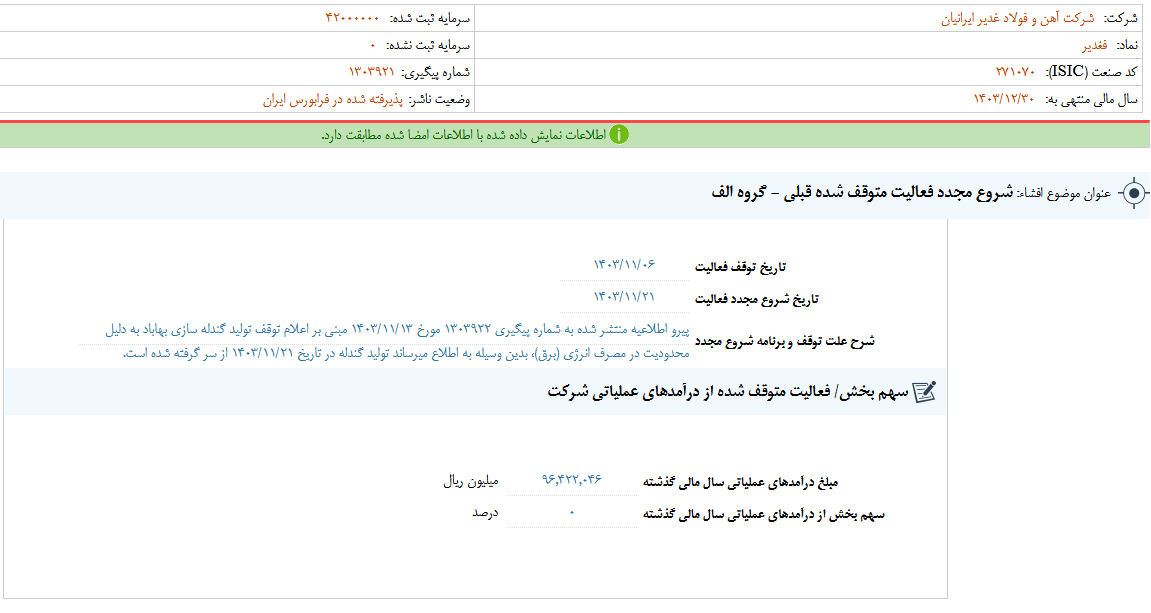Click the notepad-pencil icon next to سهم بخش section
The height and width of the screenshot is (613, 1151).
click(925, 394)
